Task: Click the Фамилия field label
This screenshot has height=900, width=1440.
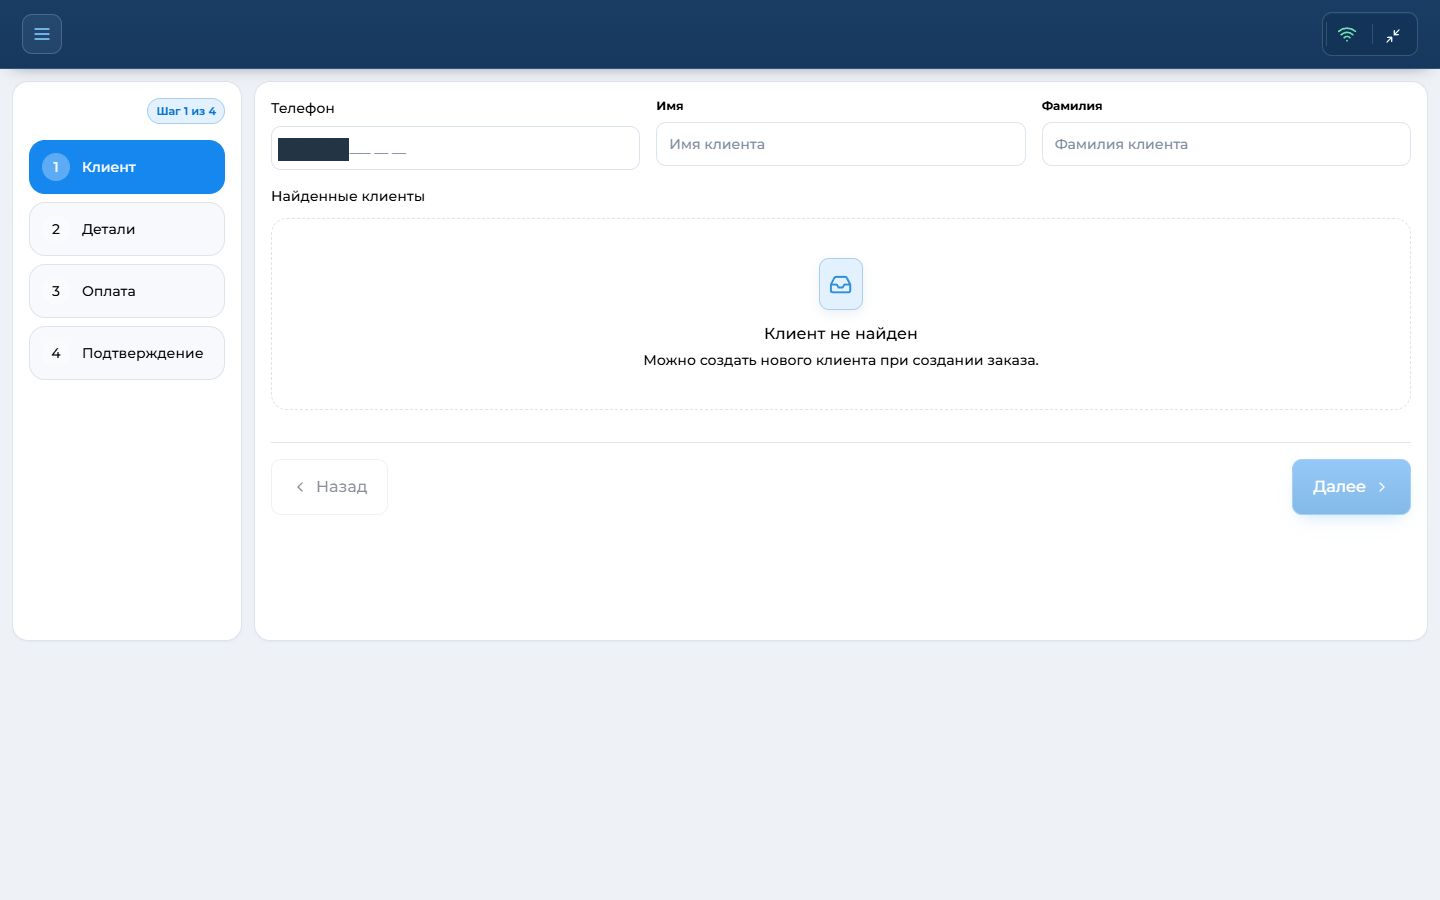Action: click(x=1072, y=105)
